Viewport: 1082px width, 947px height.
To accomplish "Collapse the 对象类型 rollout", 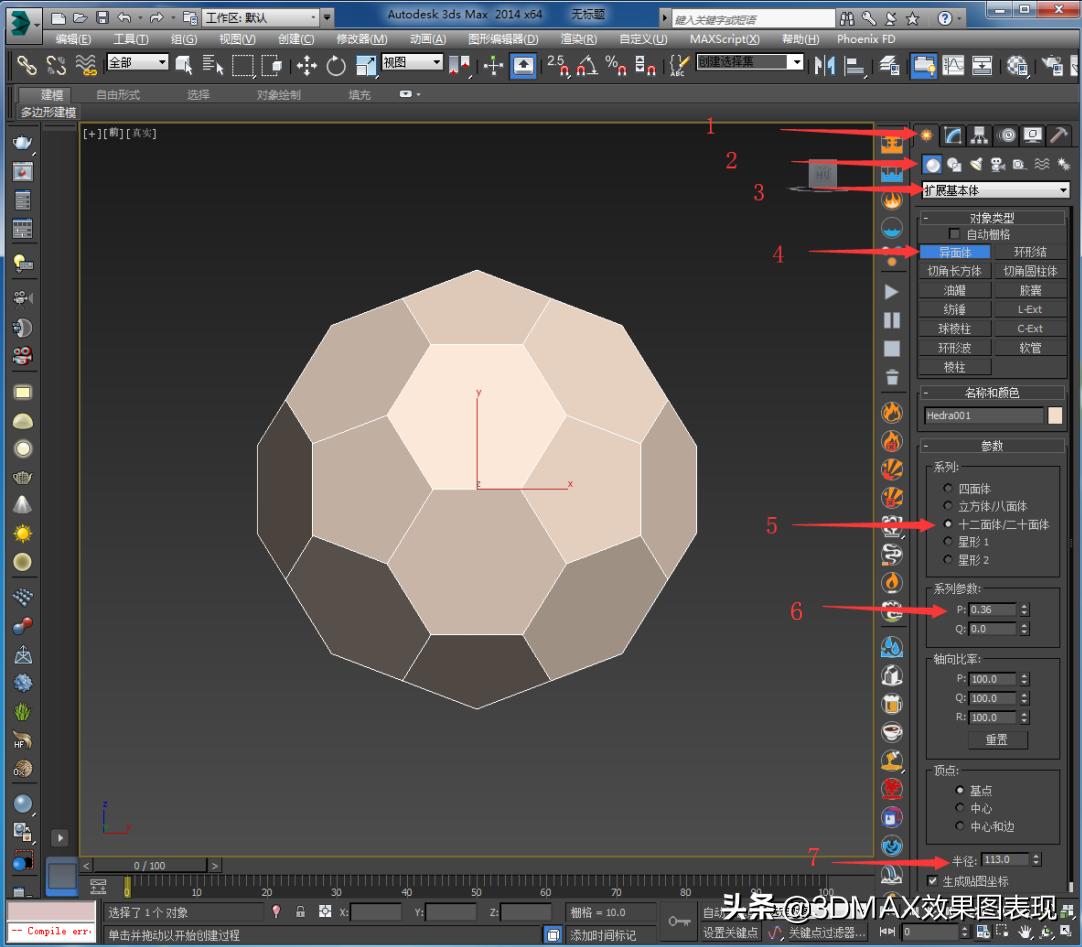I will (993, 217).
